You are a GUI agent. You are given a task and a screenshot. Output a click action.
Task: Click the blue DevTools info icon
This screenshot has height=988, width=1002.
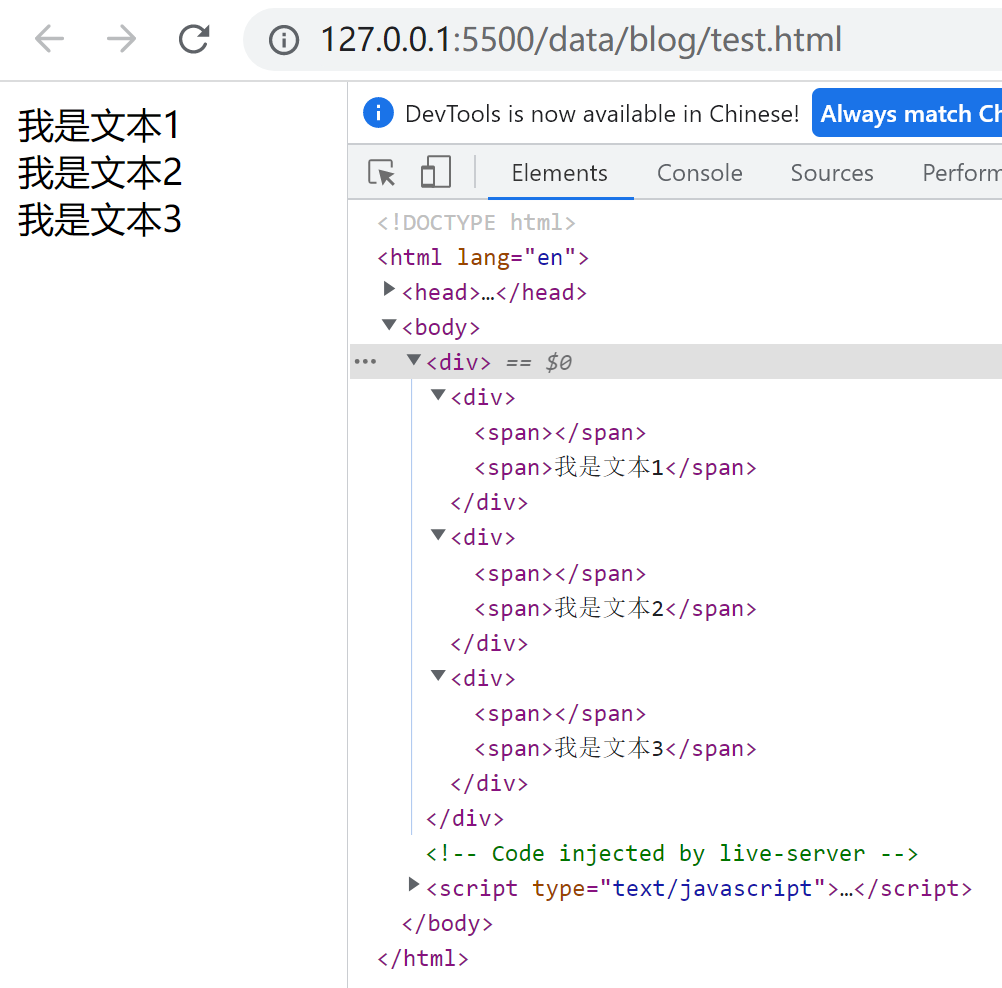coord(378,113)
